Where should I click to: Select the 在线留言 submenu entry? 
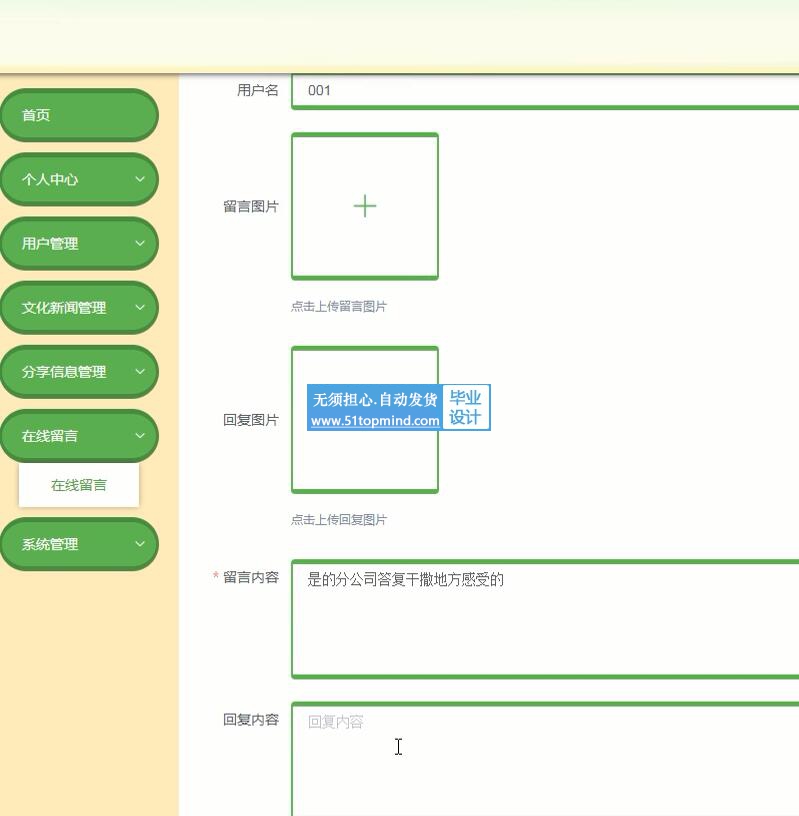(79, 485)
